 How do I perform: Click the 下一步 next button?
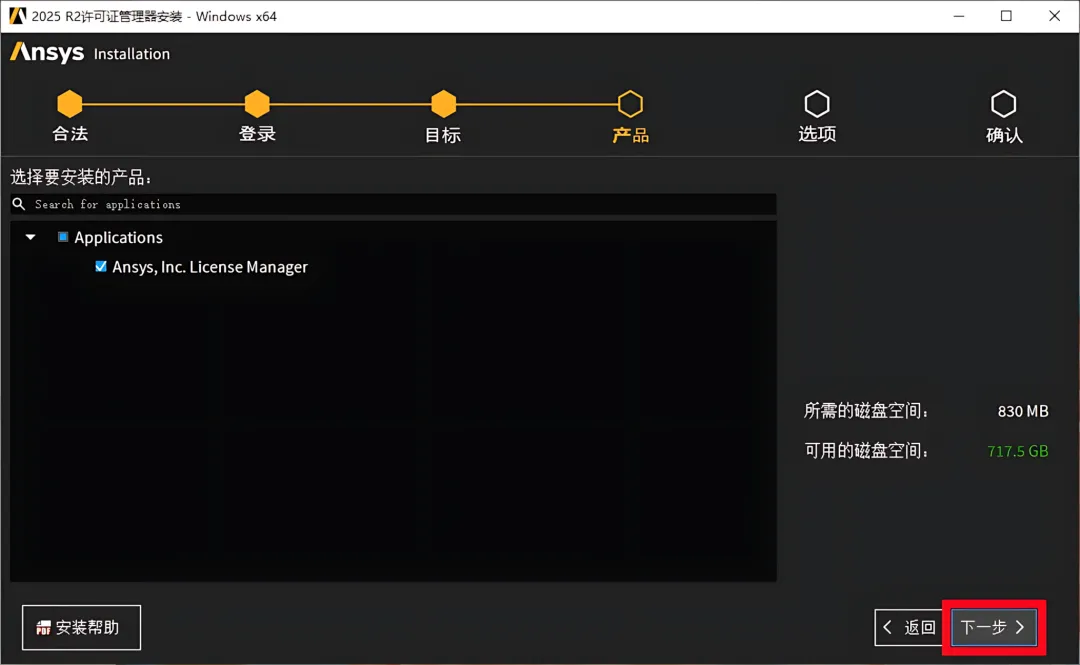pos(993,627)
